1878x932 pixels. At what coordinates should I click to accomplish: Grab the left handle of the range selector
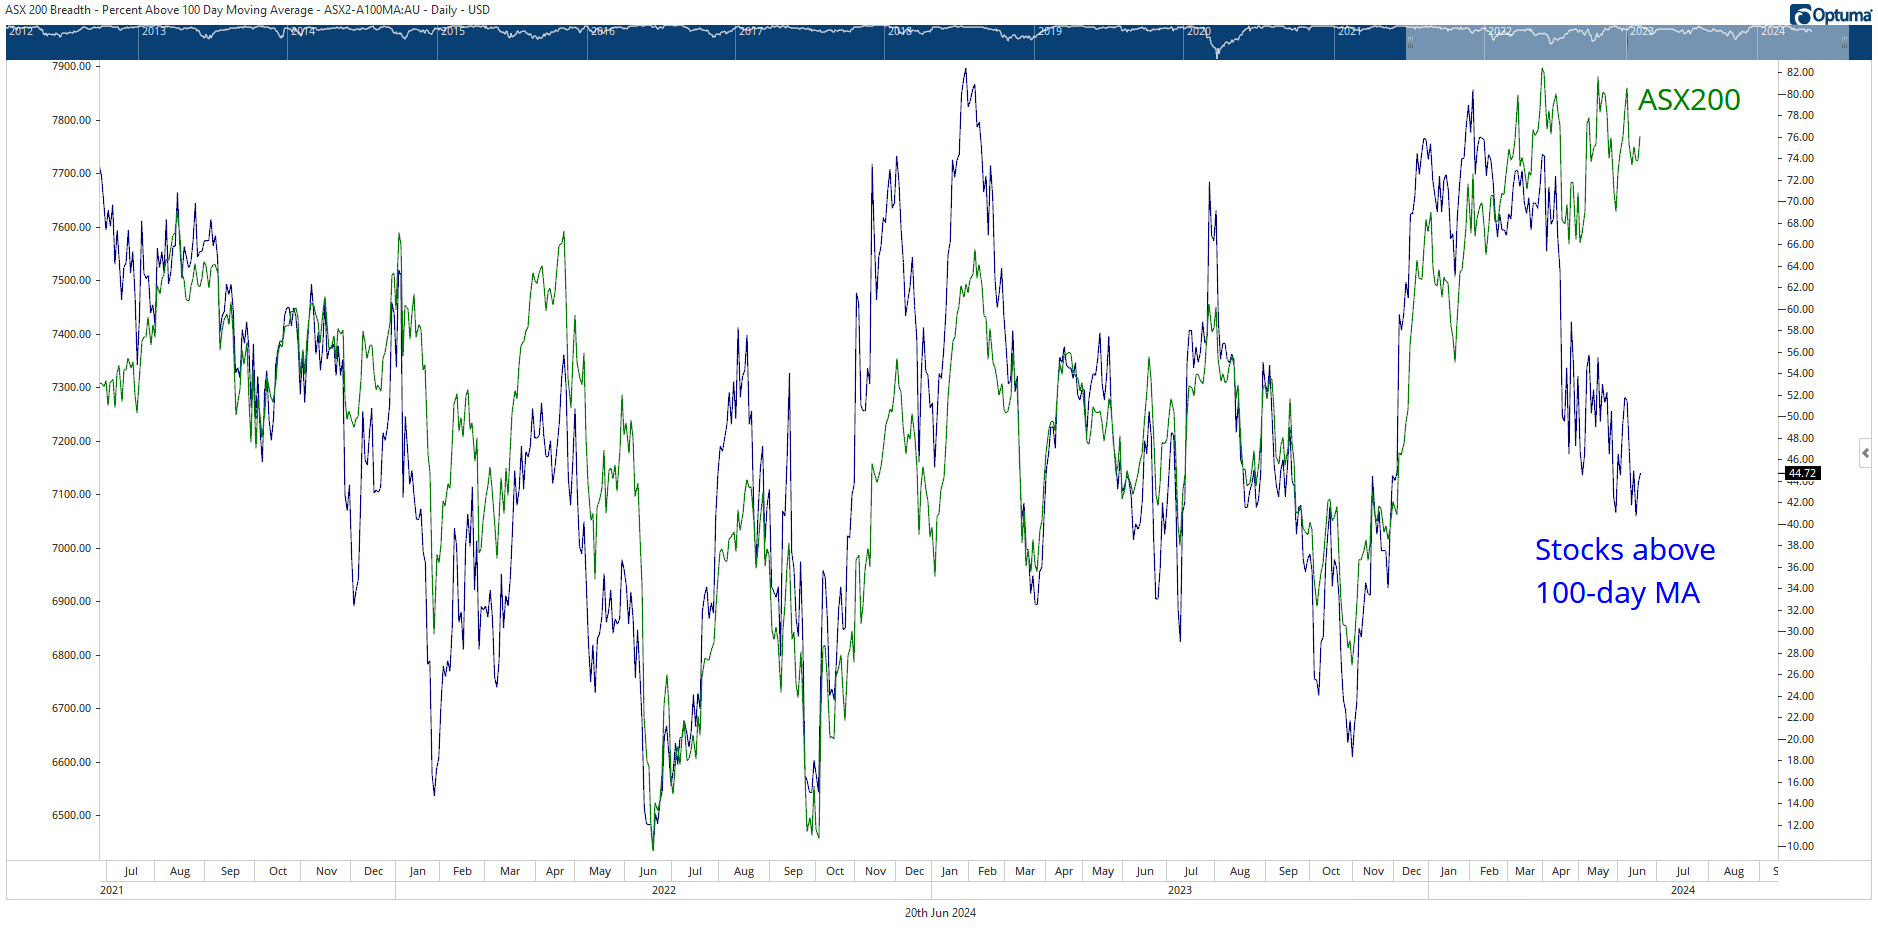coord(1410,42)
